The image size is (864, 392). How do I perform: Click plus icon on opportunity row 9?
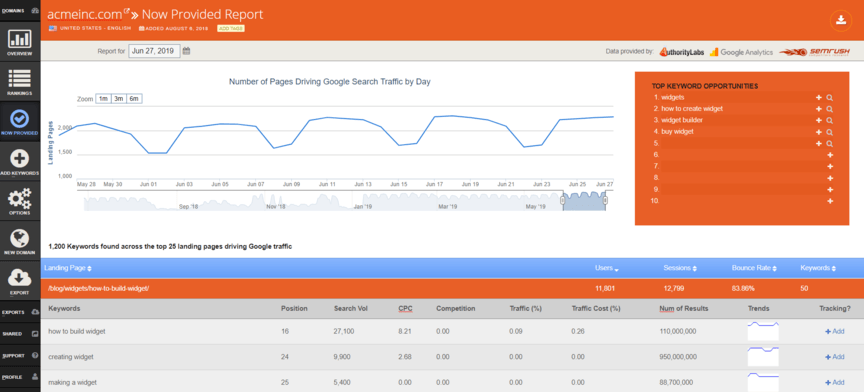point(830,189)
